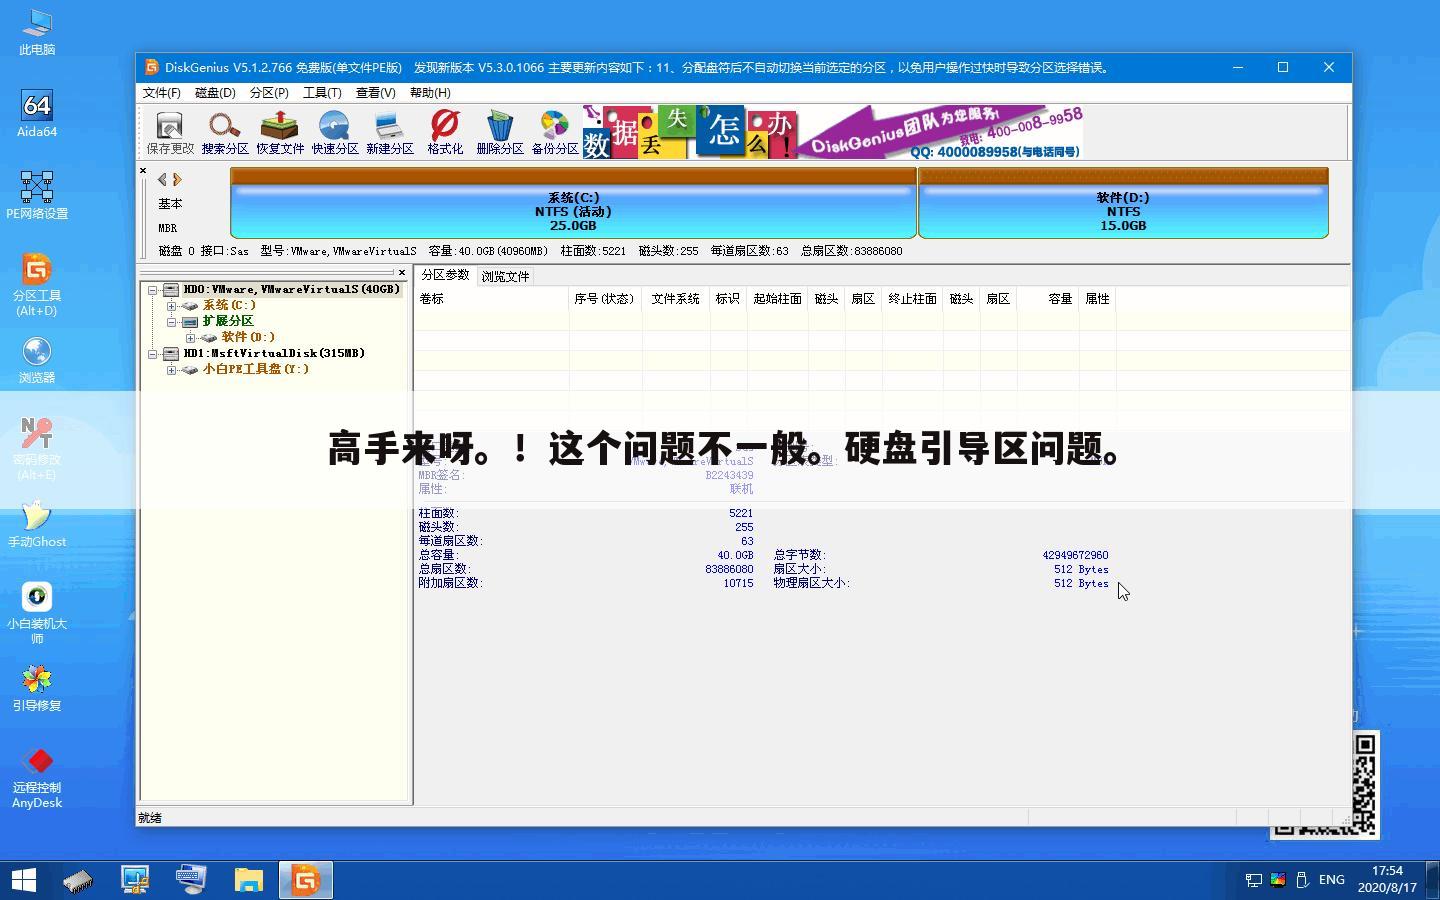The image size is (1440, 900).
Task: Open the memory chip taskbar icon
Action: coord(78,880)
